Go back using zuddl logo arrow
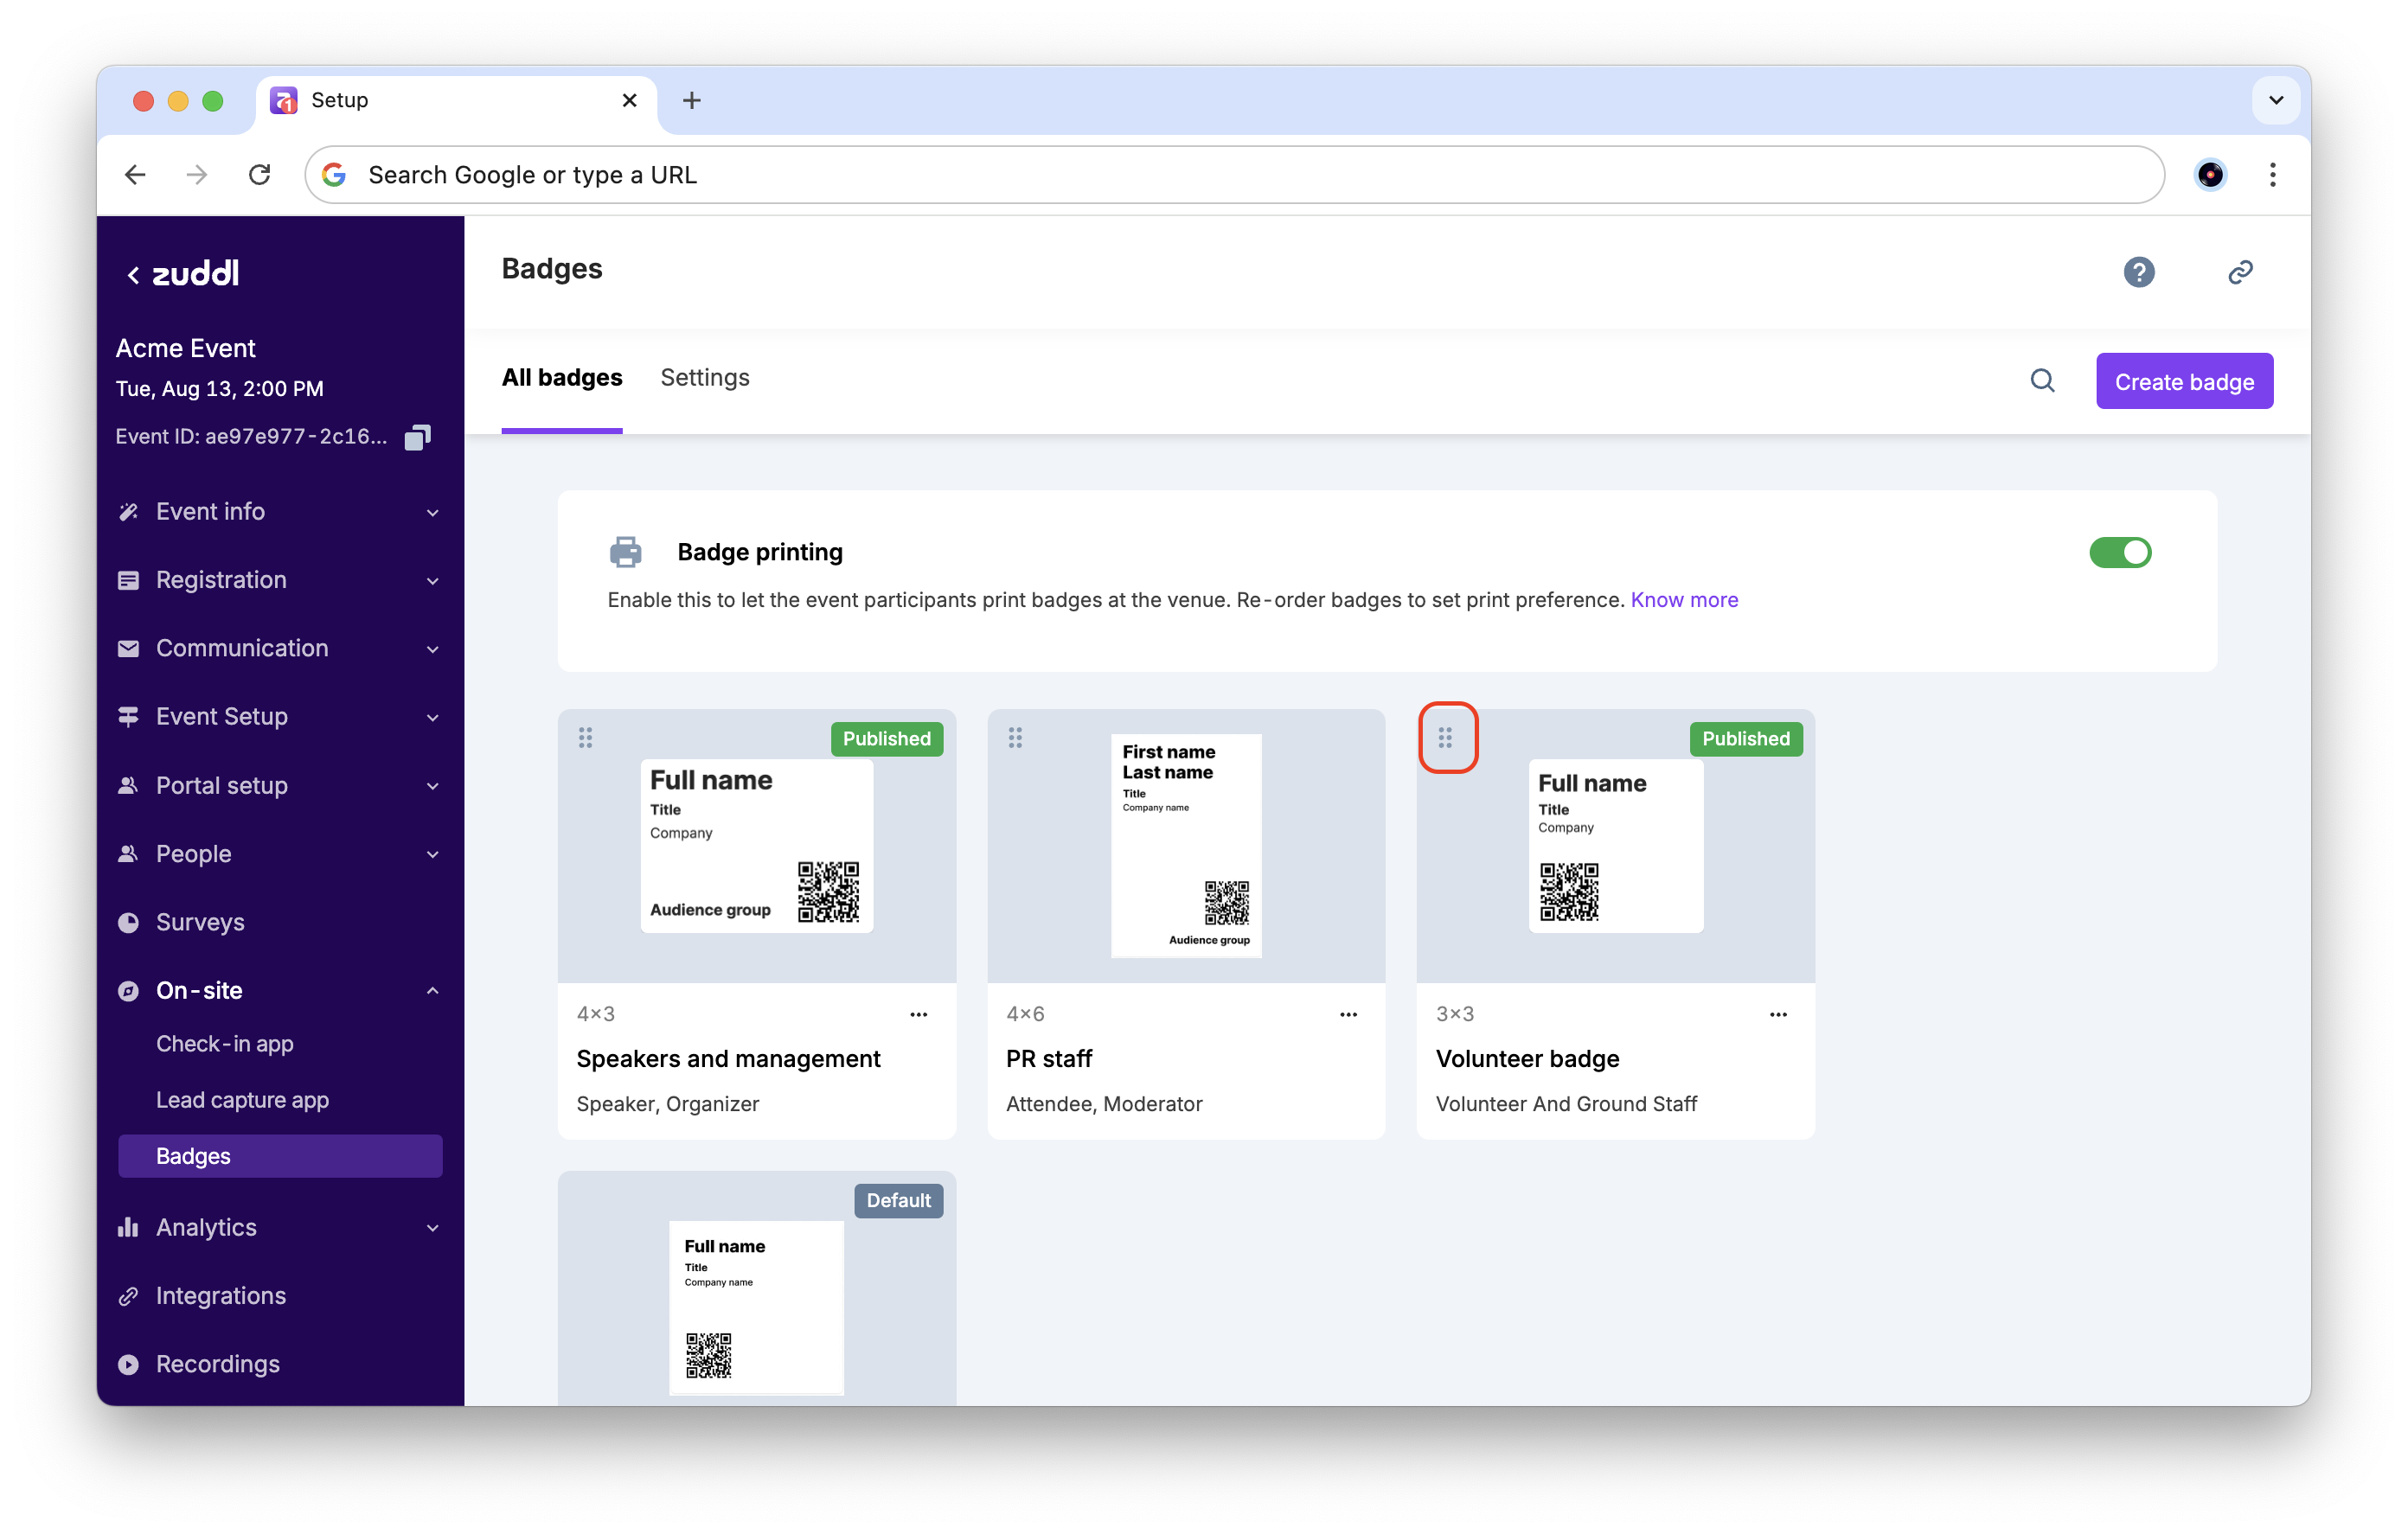Screen dimensions: 2408x1534 click(134, 275)
